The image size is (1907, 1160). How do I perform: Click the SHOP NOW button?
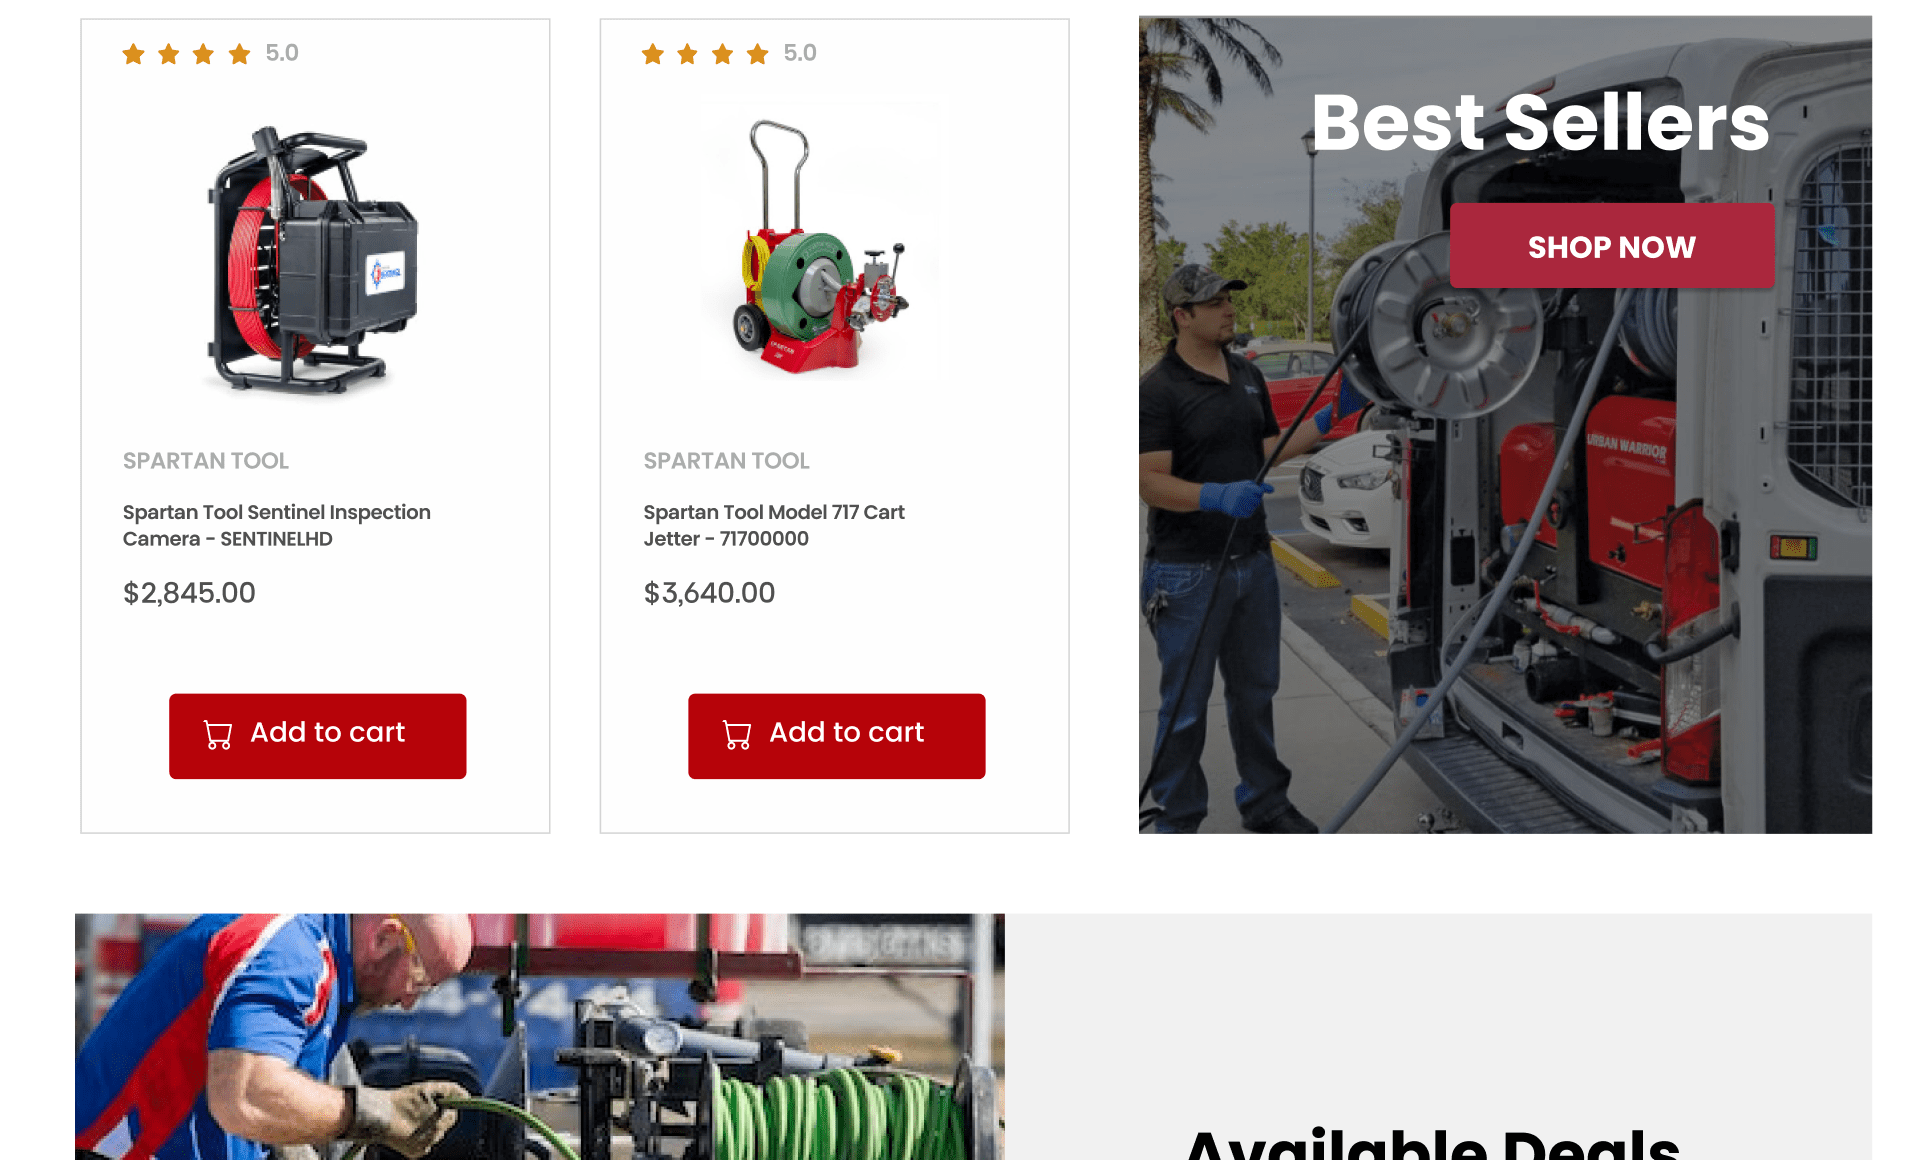click(1612, 246)
